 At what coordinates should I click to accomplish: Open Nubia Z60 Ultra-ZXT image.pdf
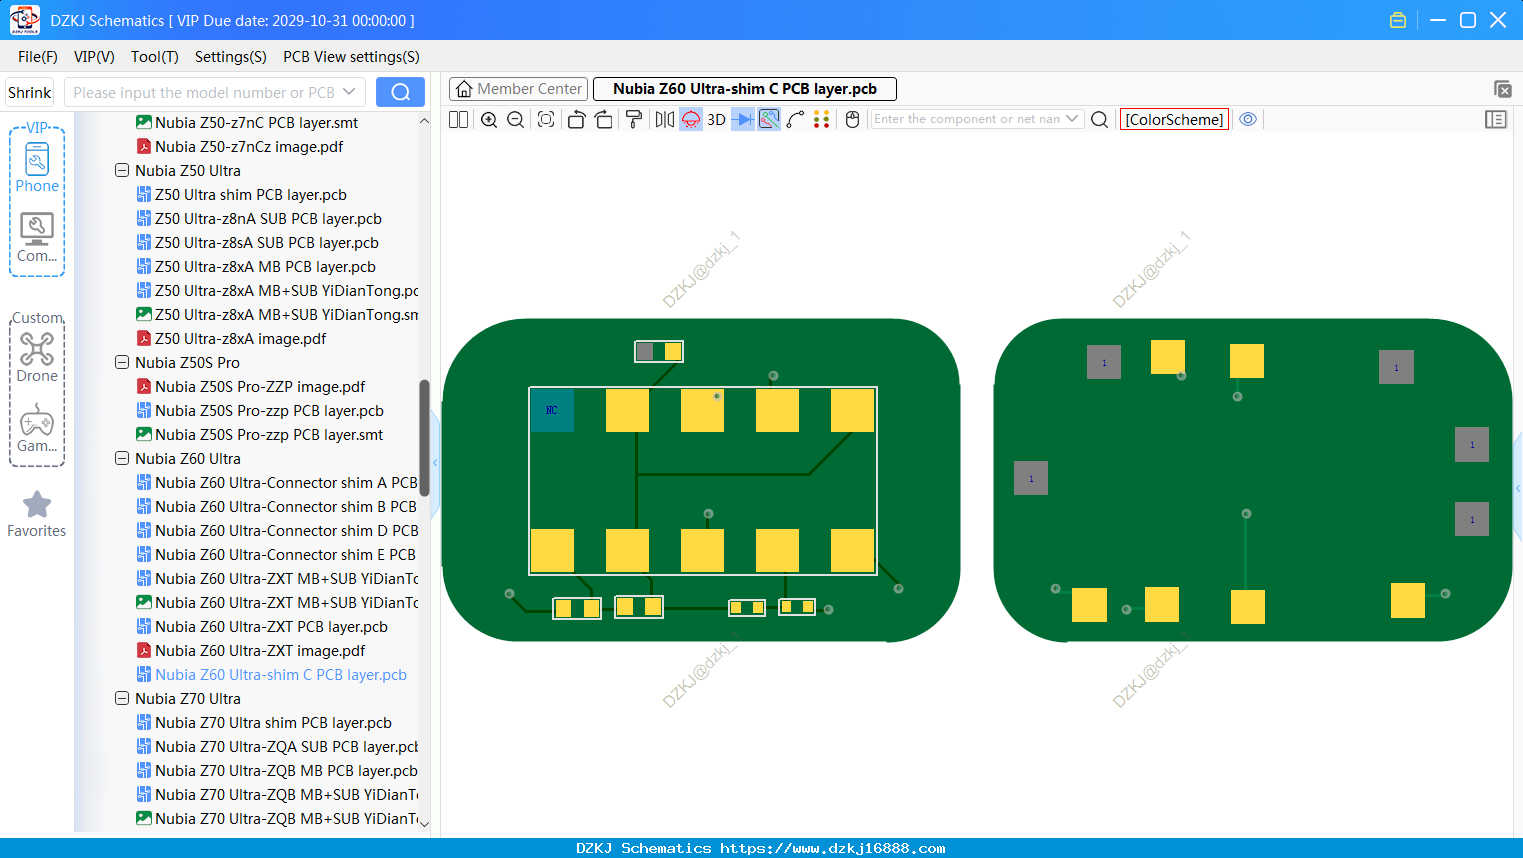pyautogui.click(x=260, y=651)
